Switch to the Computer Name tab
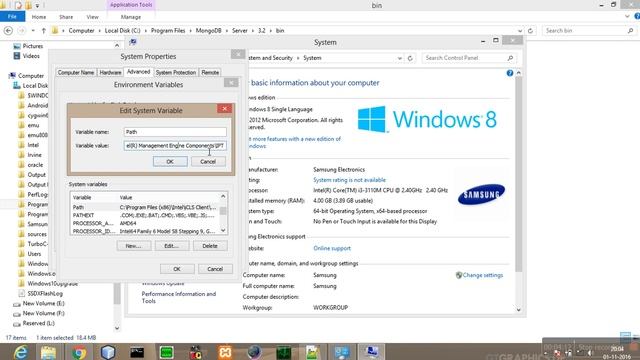This screenshot has width=640, height=360. (76, 72)
